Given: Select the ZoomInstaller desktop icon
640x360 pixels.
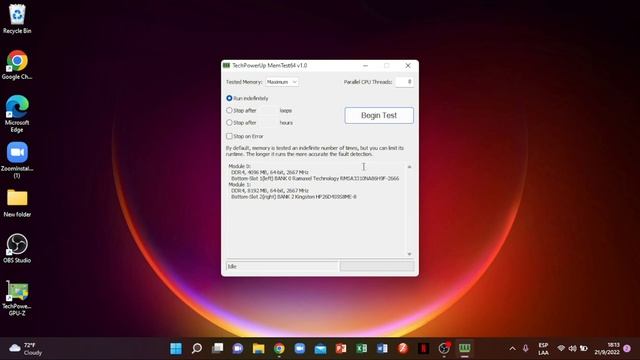Looking at the screenshot, I should coord(17,160).
